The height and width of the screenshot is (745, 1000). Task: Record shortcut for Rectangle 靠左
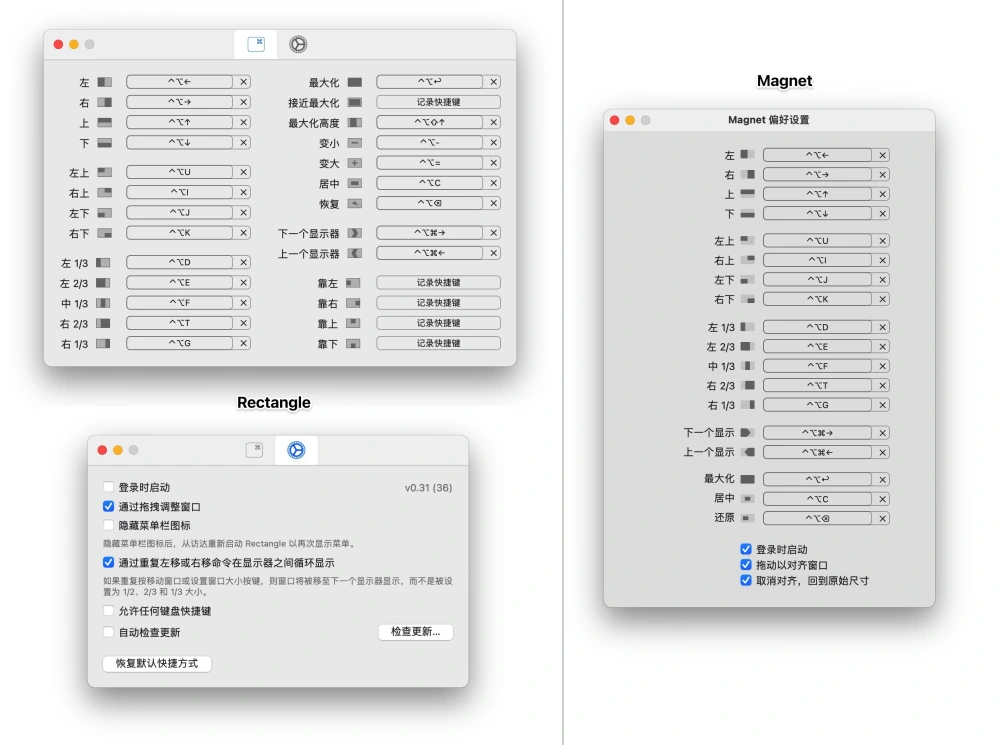[438, 283]
